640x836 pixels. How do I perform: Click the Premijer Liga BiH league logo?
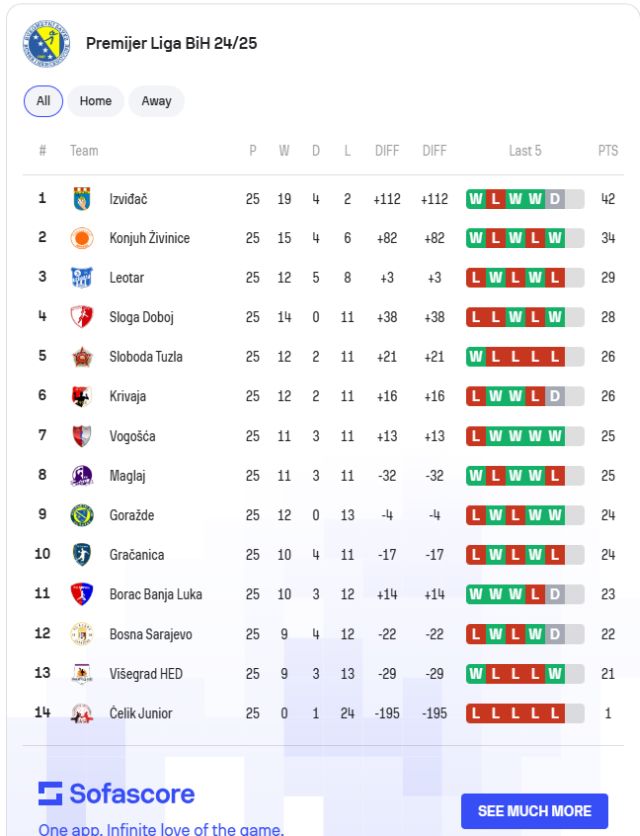pos(47,44)
